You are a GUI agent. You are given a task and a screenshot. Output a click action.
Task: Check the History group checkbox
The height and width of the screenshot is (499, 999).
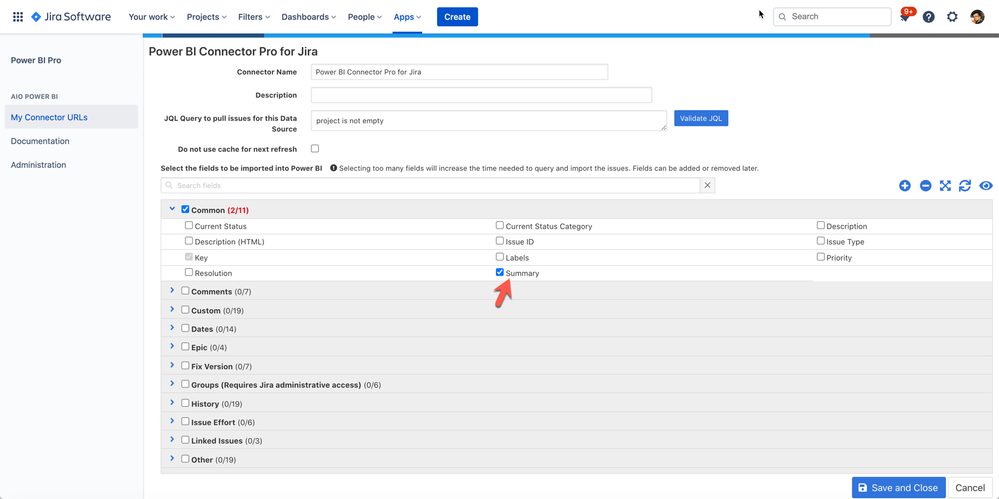pyautogui.click(x=185, y=403)
